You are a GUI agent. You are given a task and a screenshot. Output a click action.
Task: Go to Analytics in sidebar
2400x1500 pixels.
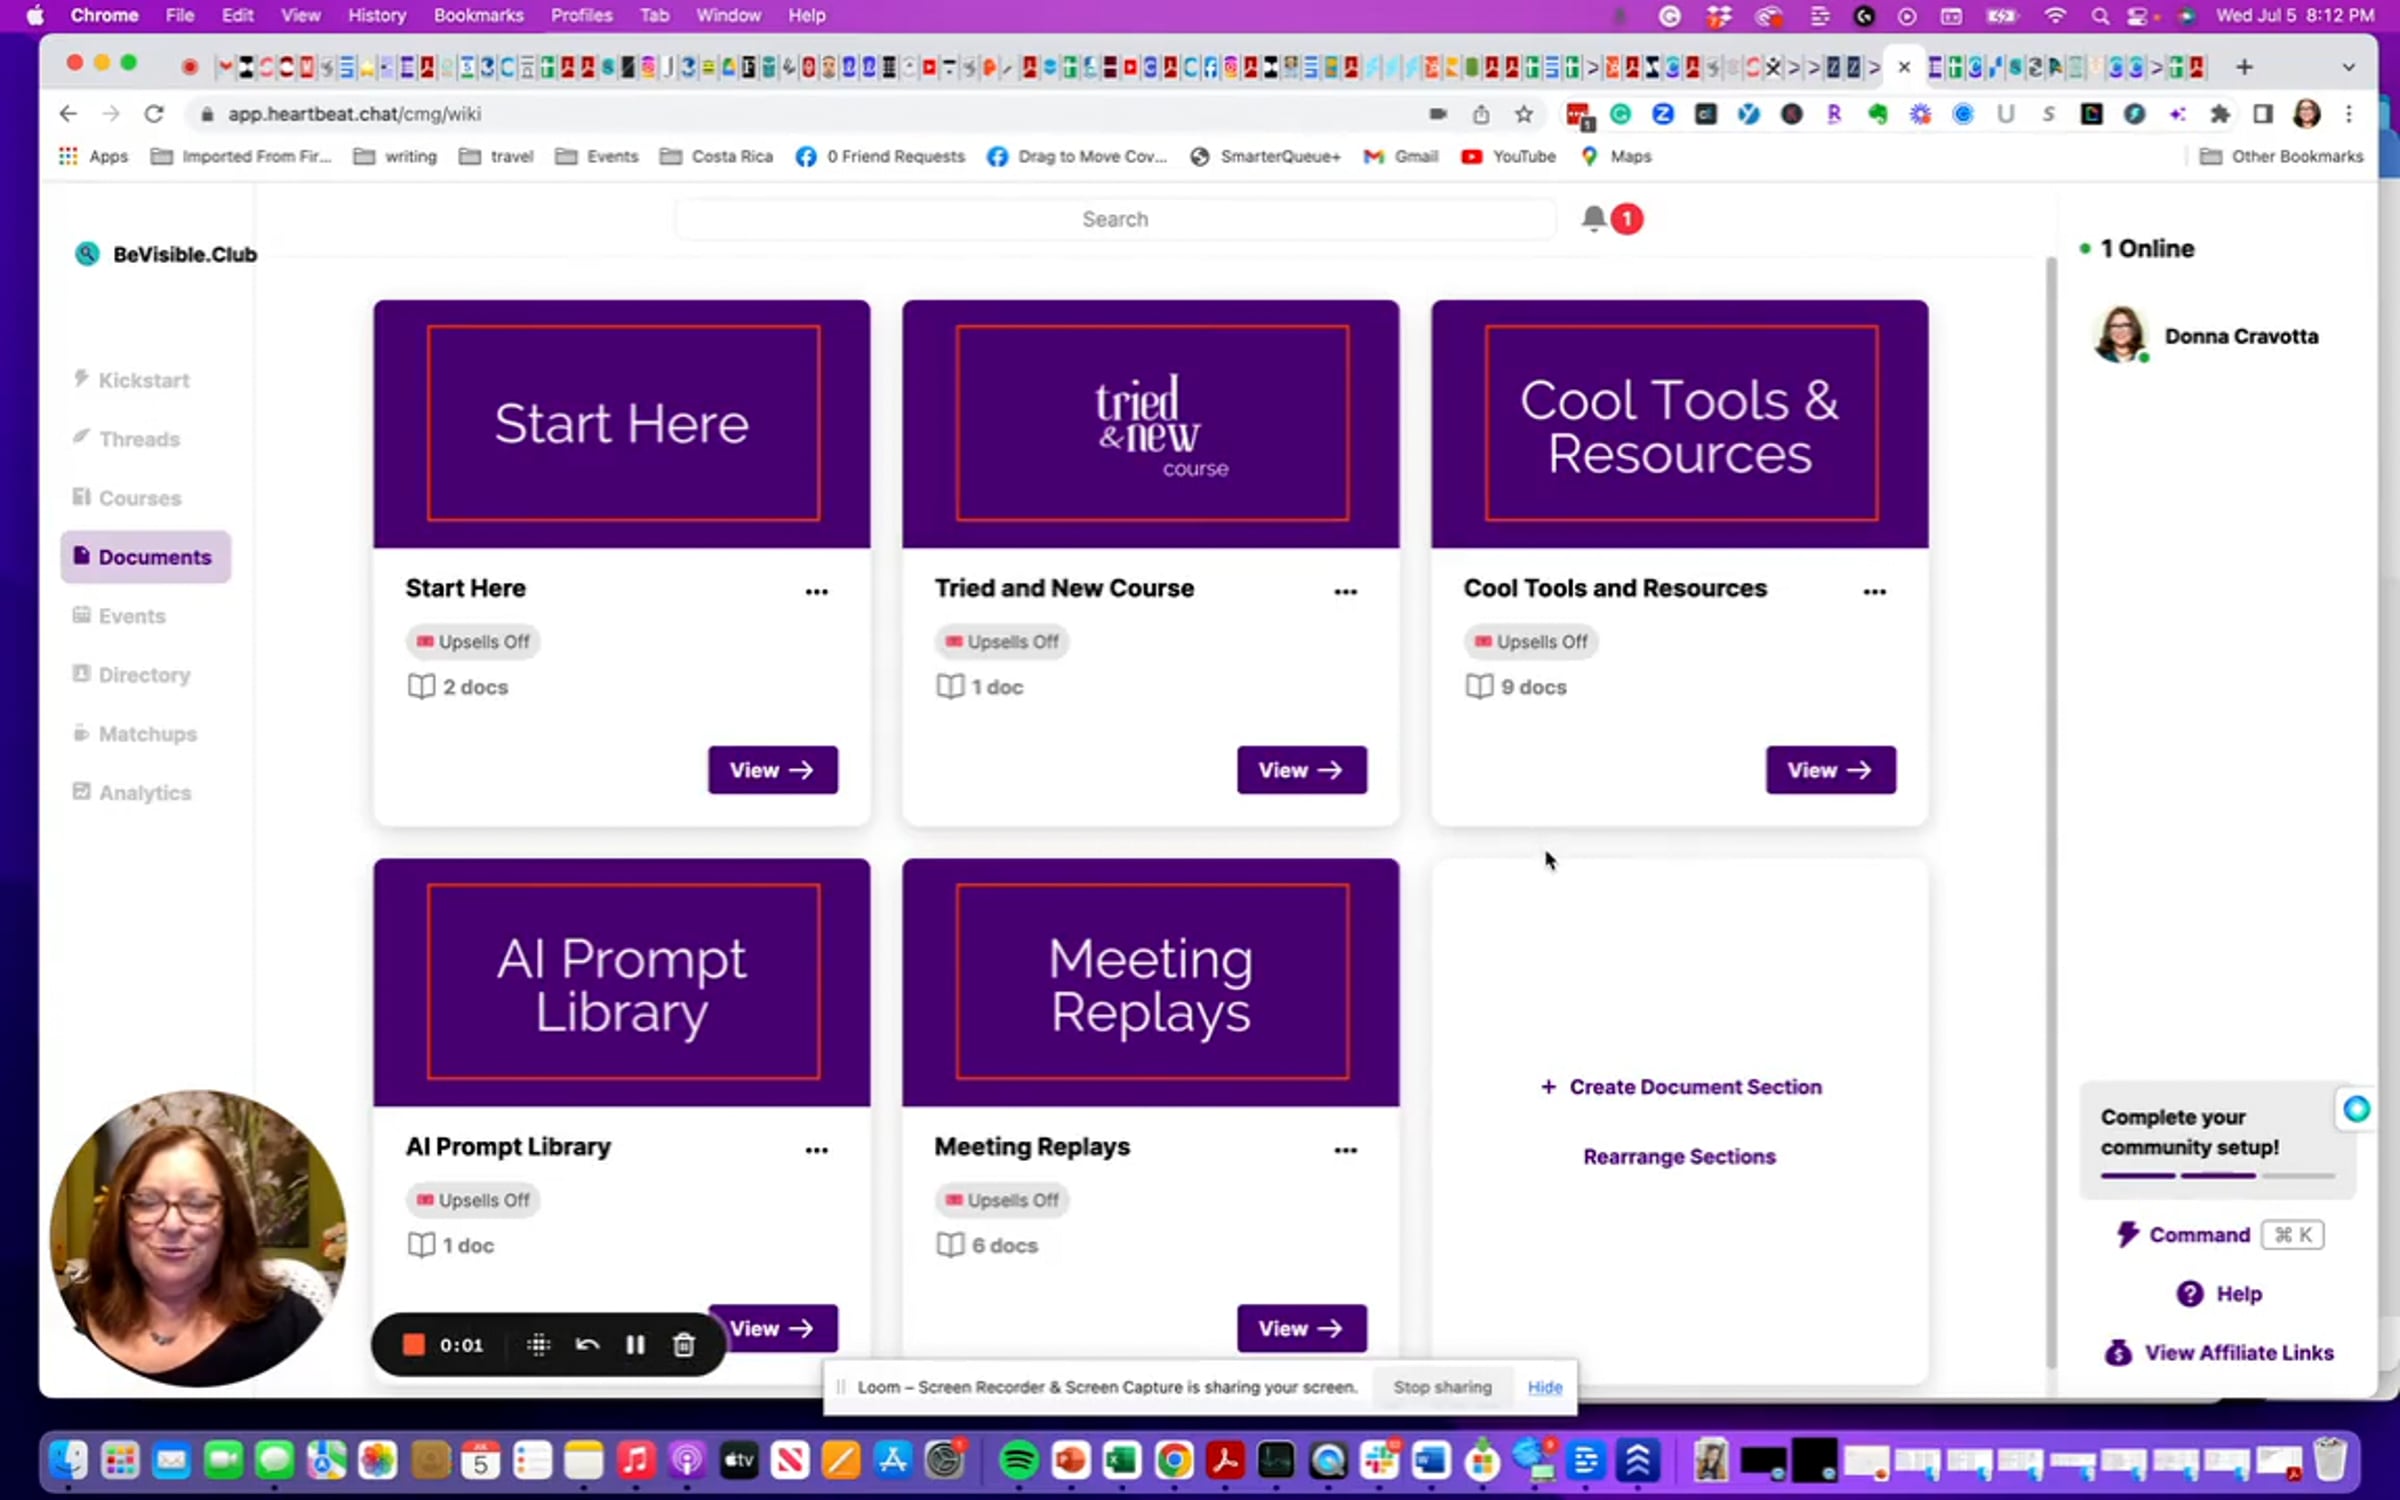(144, 792)
